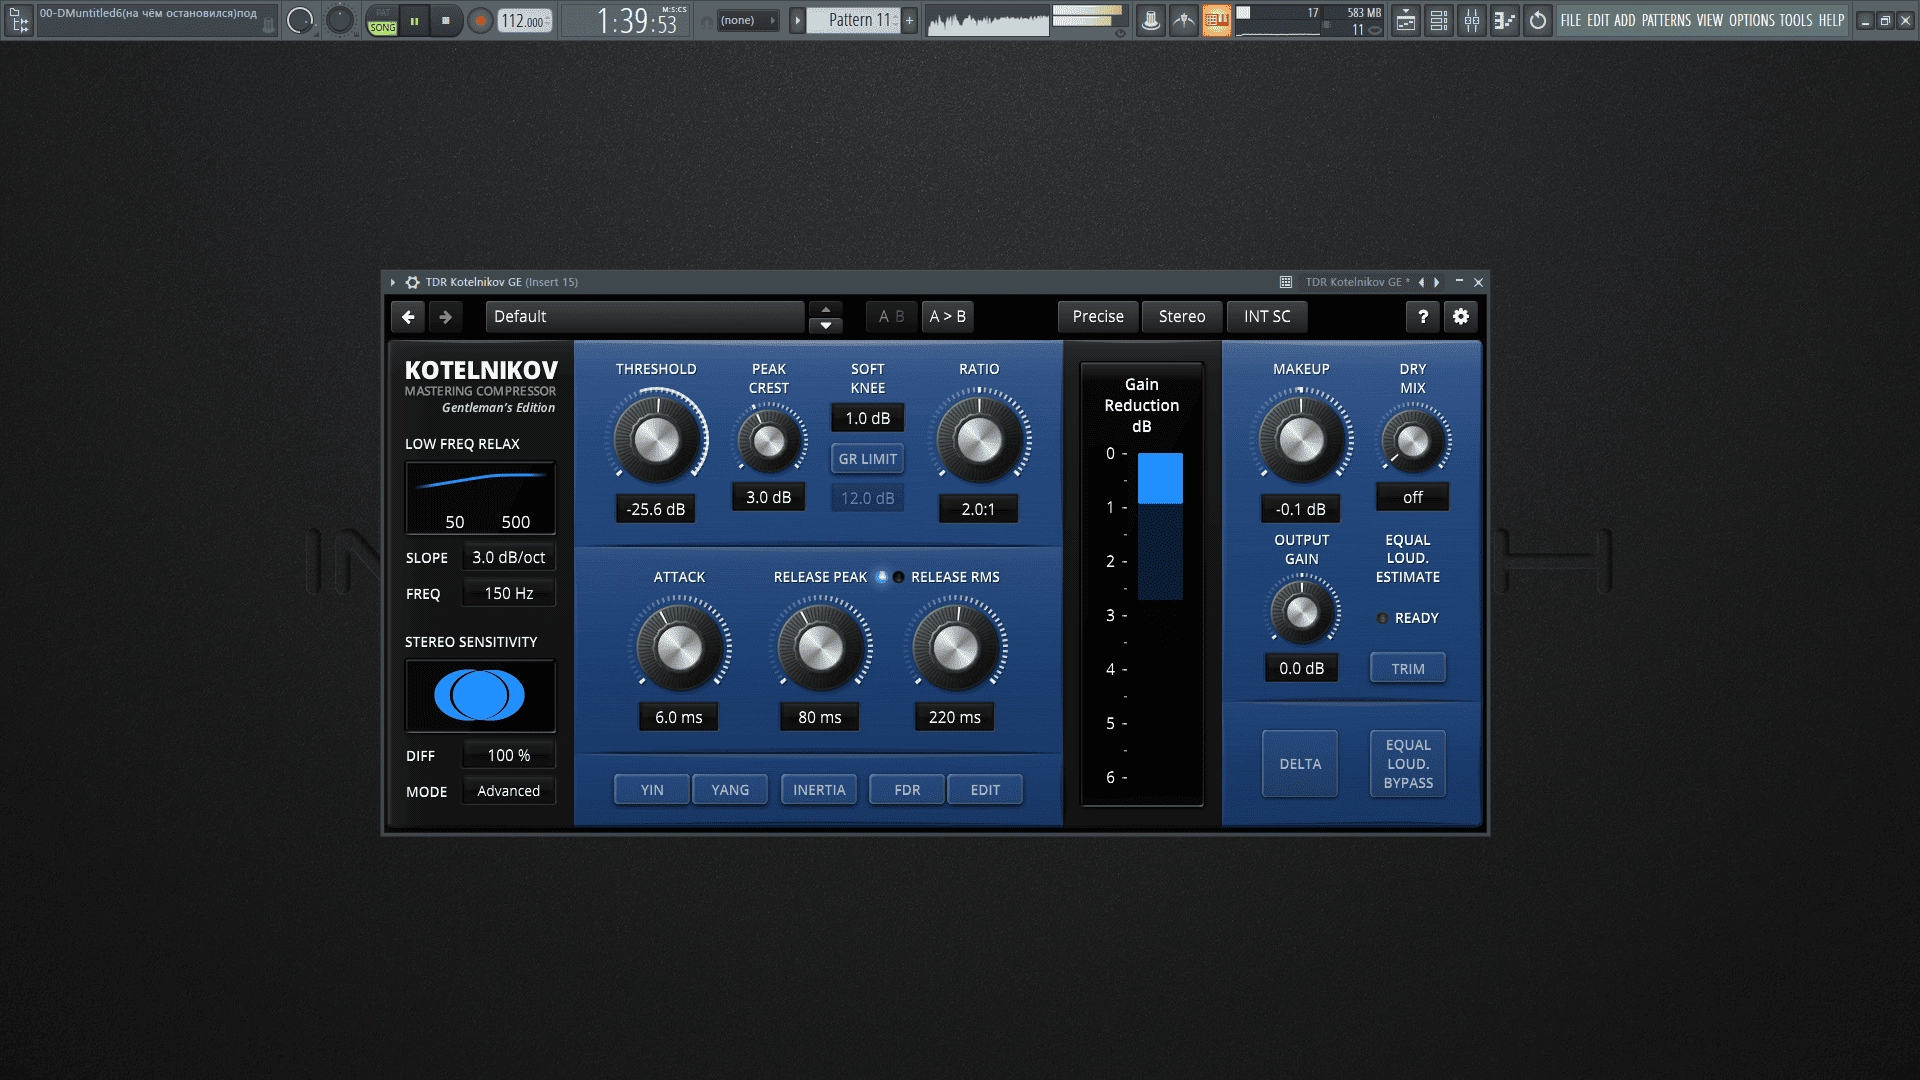Screen dimensions: 1920x1080
Task: Click the TRIM button
Action: click(x=1408, y=669)
